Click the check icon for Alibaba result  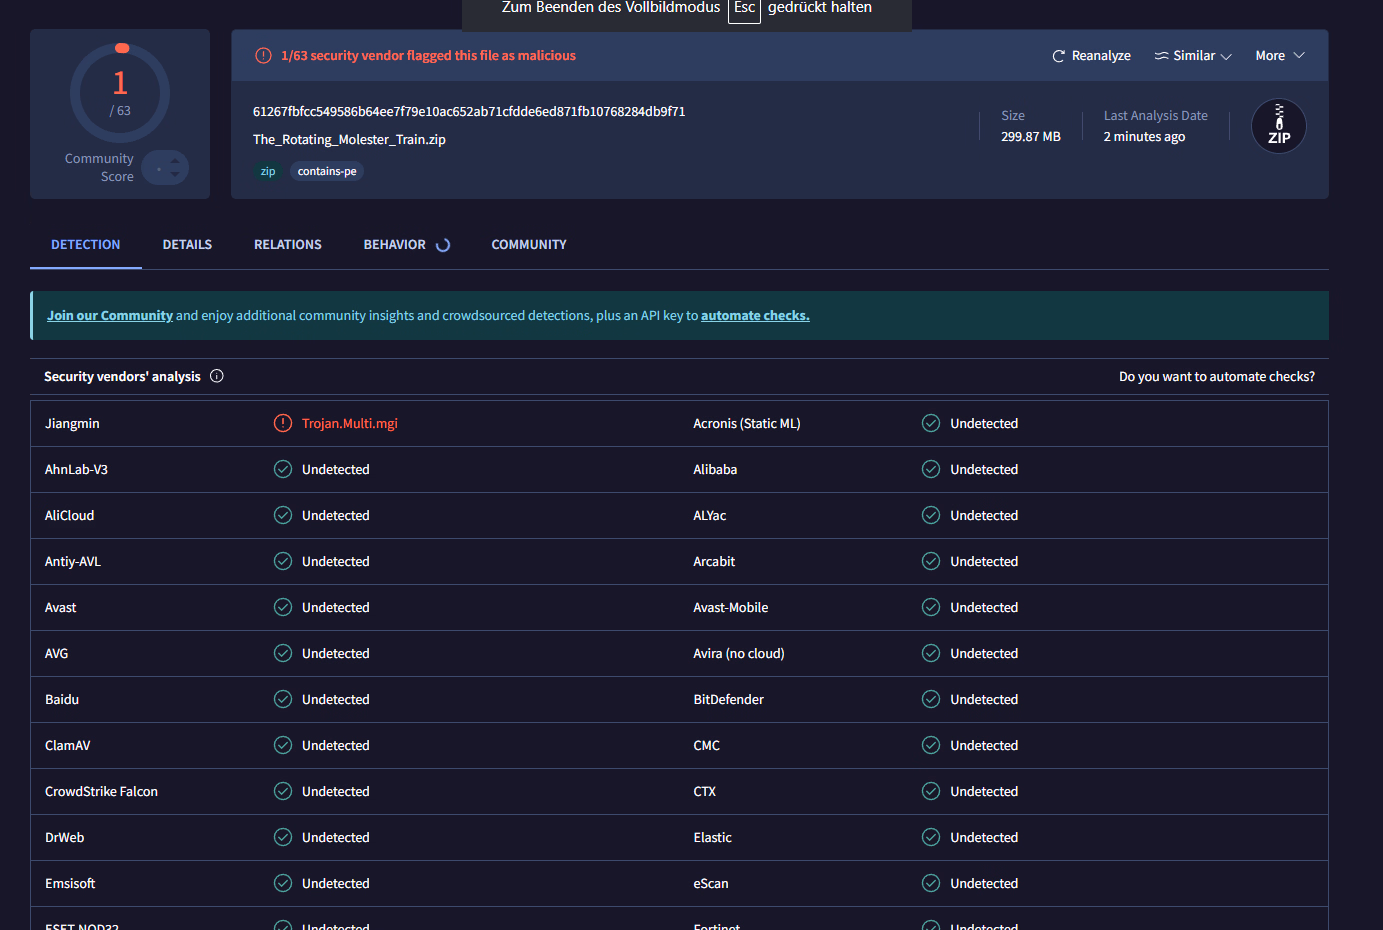[x=931, y=469]
